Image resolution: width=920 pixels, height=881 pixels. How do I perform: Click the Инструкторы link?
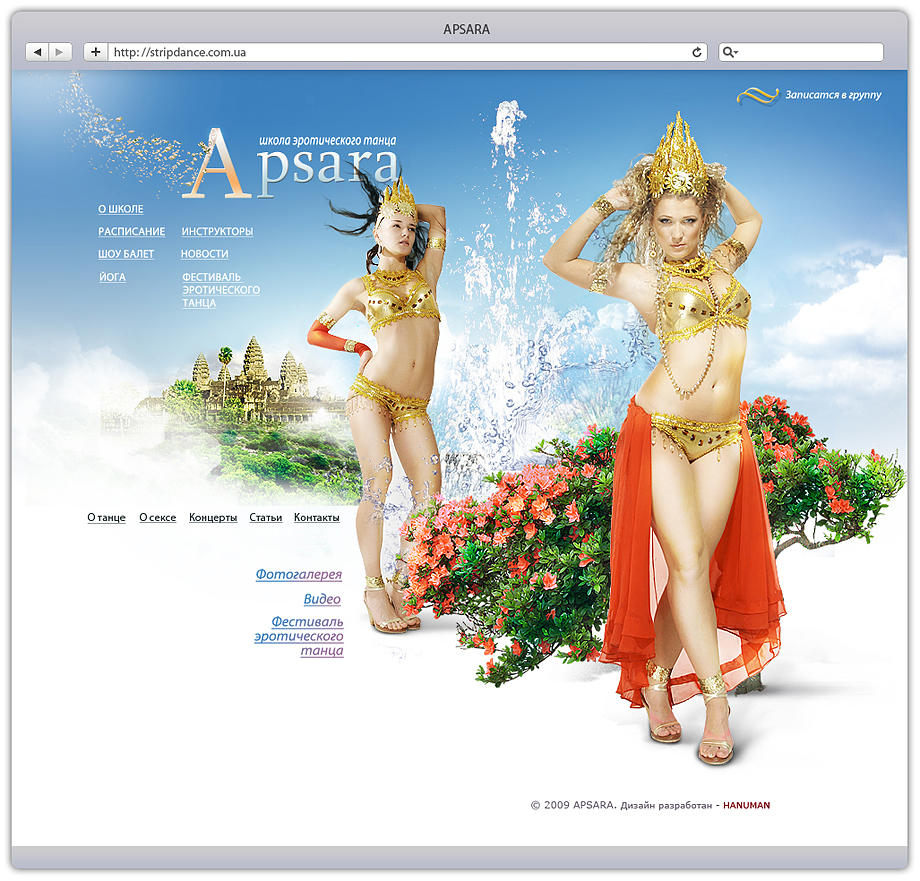click(216, 231)
